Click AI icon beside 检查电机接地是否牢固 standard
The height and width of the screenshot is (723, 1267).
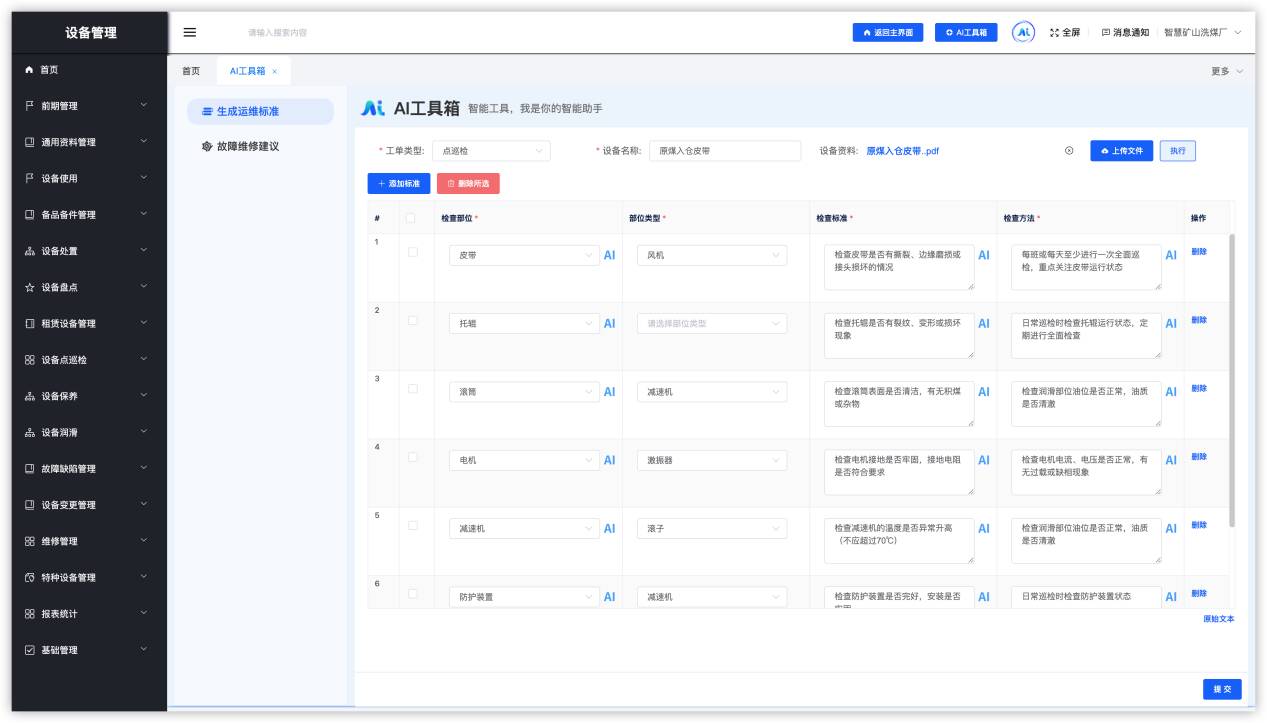pos(984,460)
